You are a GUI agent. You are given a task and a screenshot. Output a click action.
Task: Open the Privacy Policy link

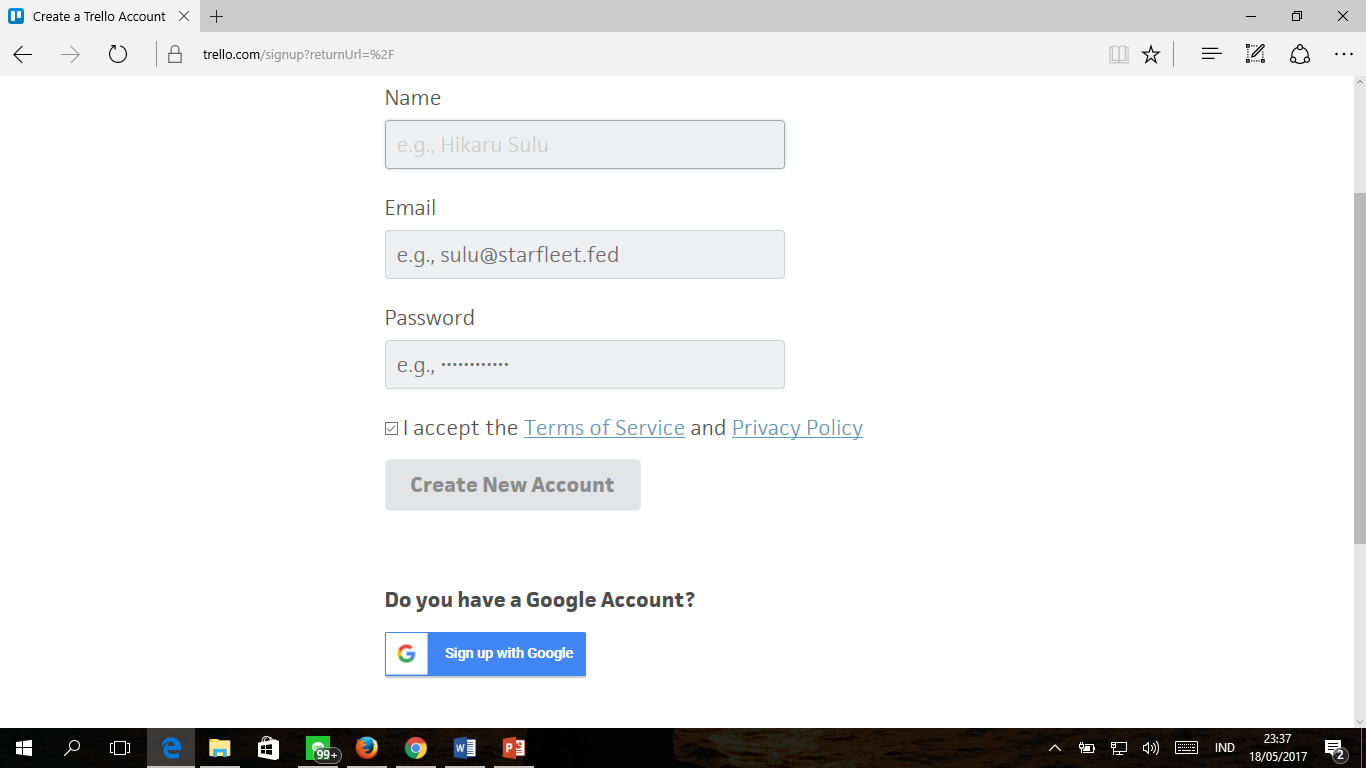pyautogui.click(x=797, y=428)
